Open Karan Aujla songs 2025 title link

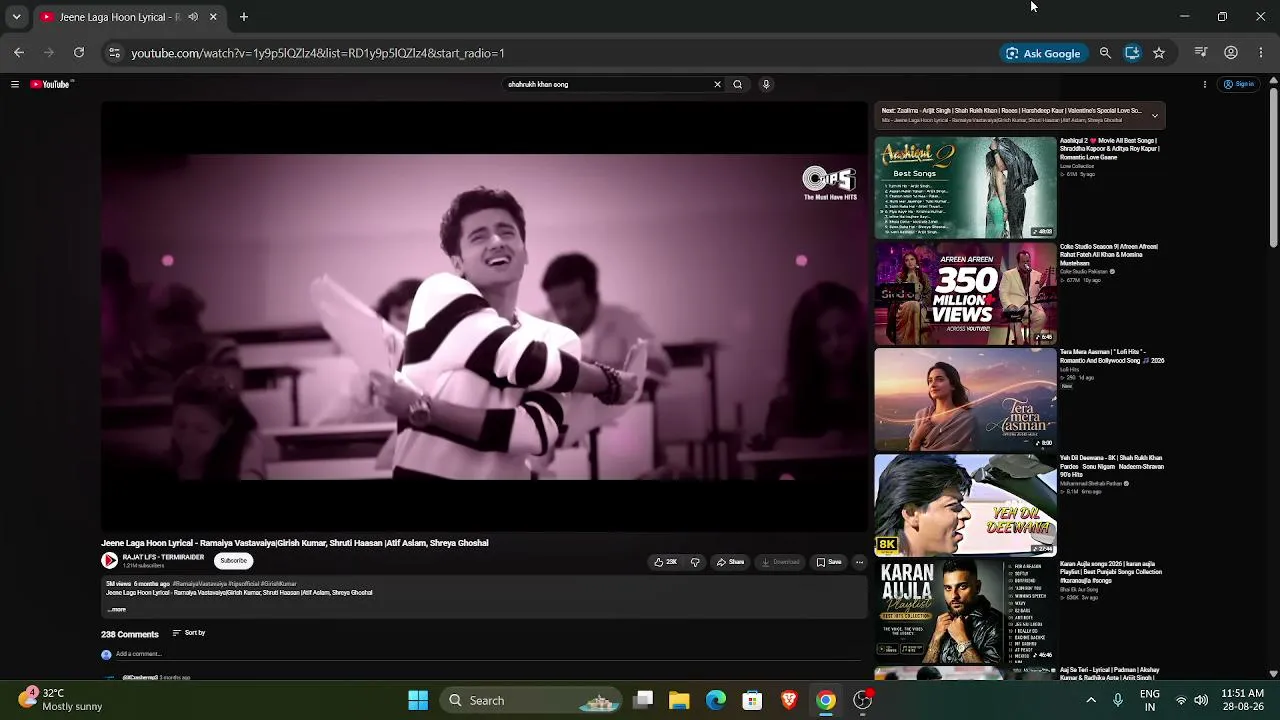tap(1111, 572)
